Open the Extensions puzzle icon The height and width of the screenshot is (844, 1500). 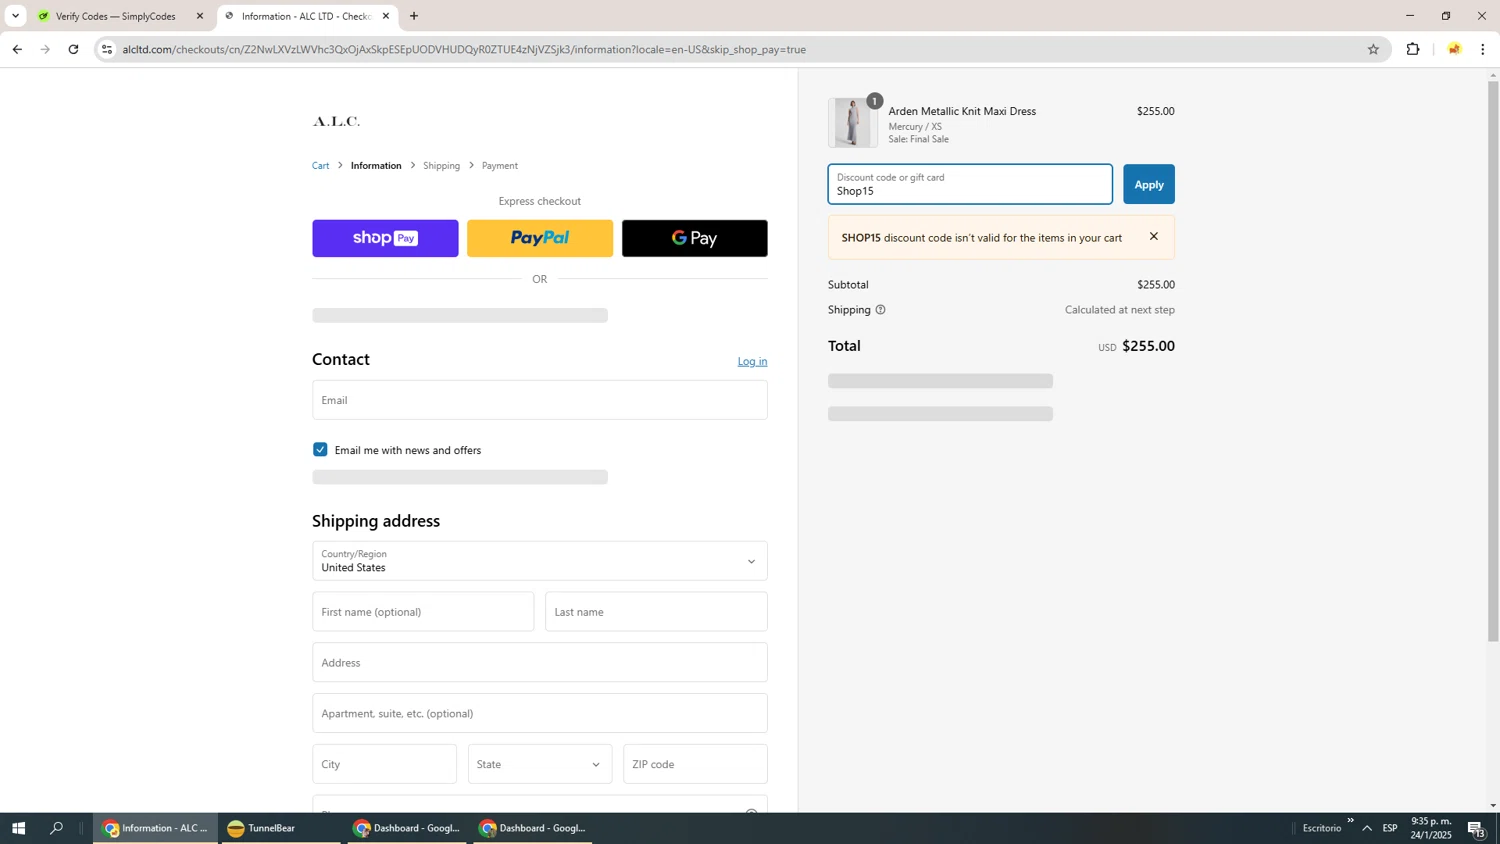pyautogui.click(x=1413, y=49)
